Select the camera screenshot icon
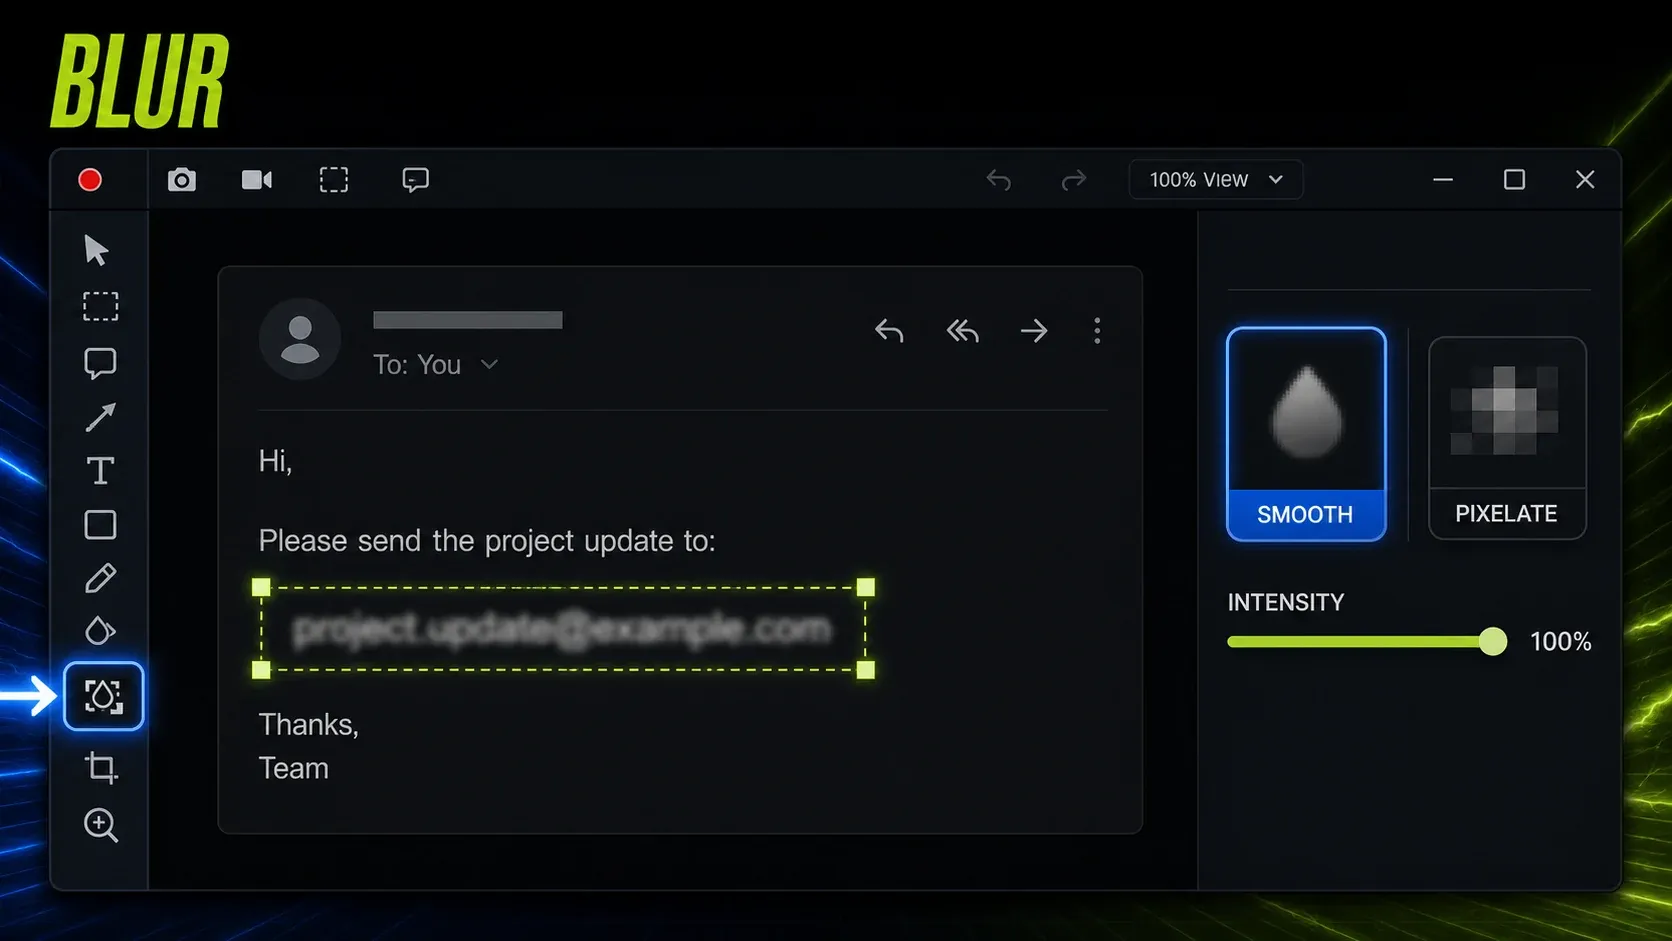This screenshot has width=1672, height=941. (x=182, y=180)
